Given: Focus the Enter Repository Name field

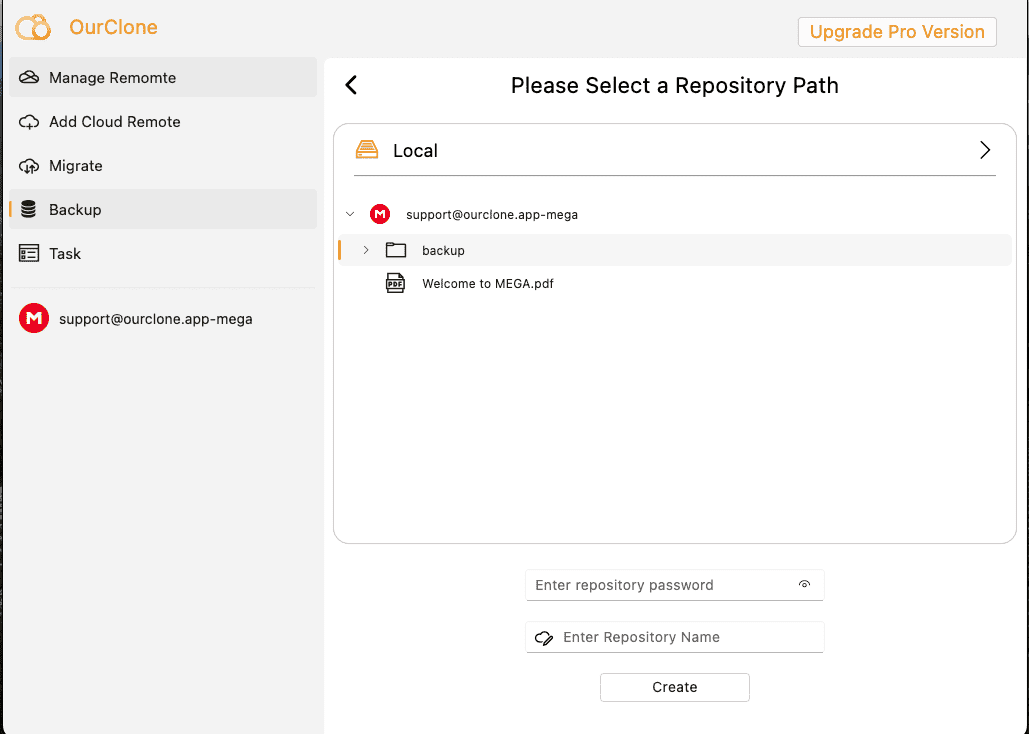Looking at the screenshot, I should 675,637.
